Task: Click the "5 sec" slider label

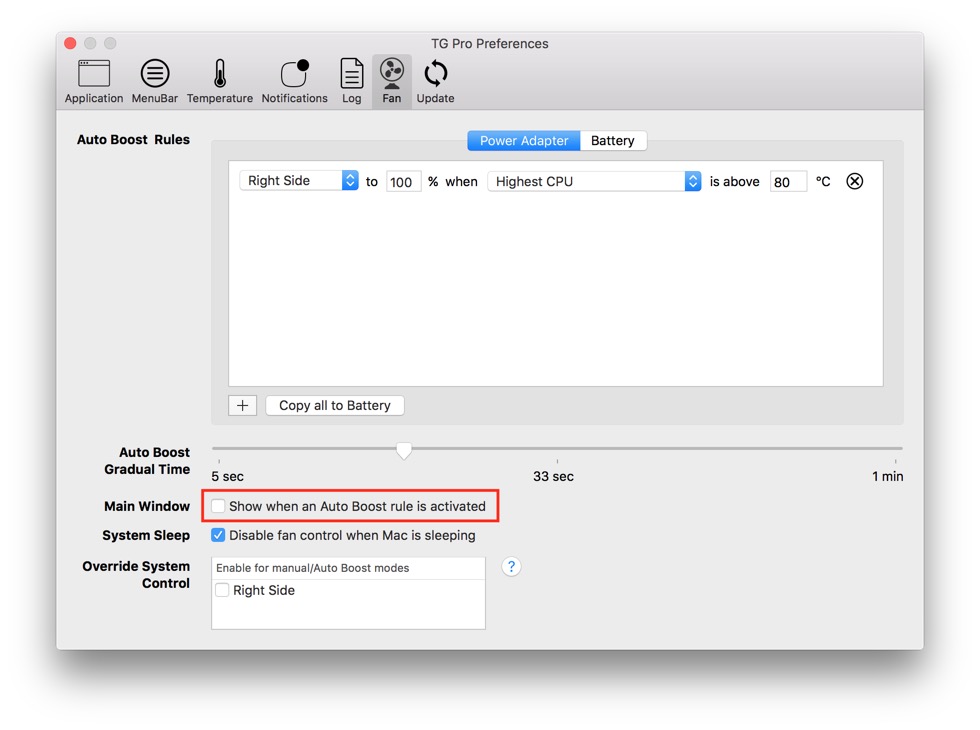Action: 228,476
